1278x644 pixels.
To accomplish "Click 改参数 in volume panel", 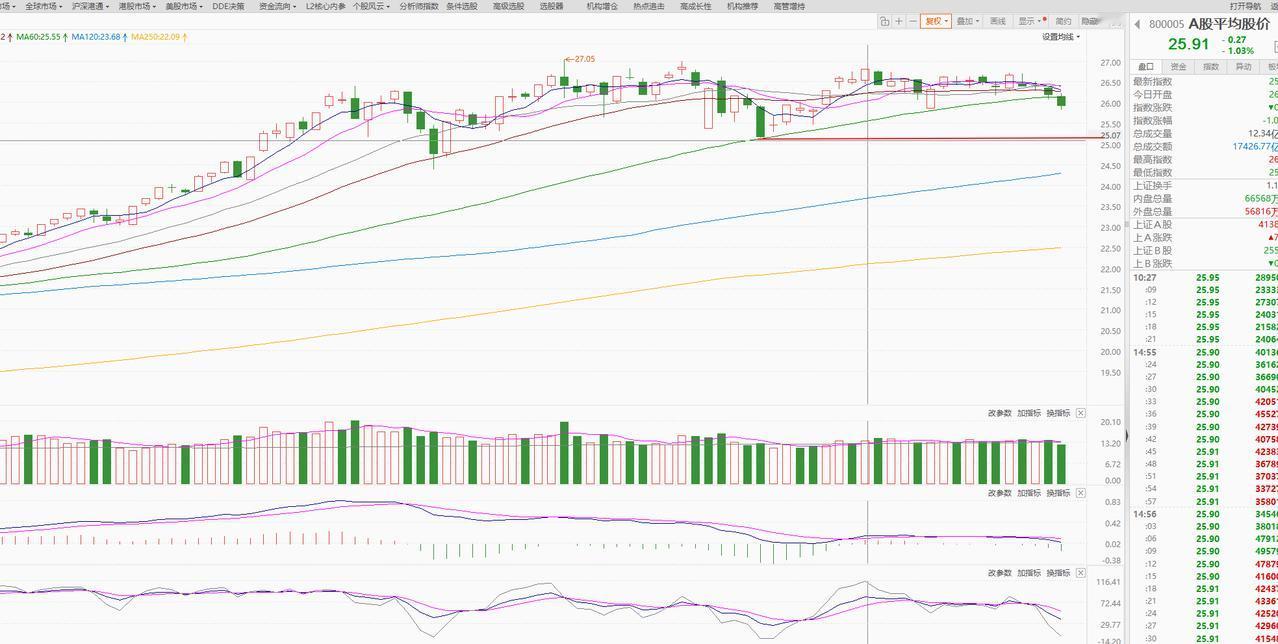I will 1000,413.
